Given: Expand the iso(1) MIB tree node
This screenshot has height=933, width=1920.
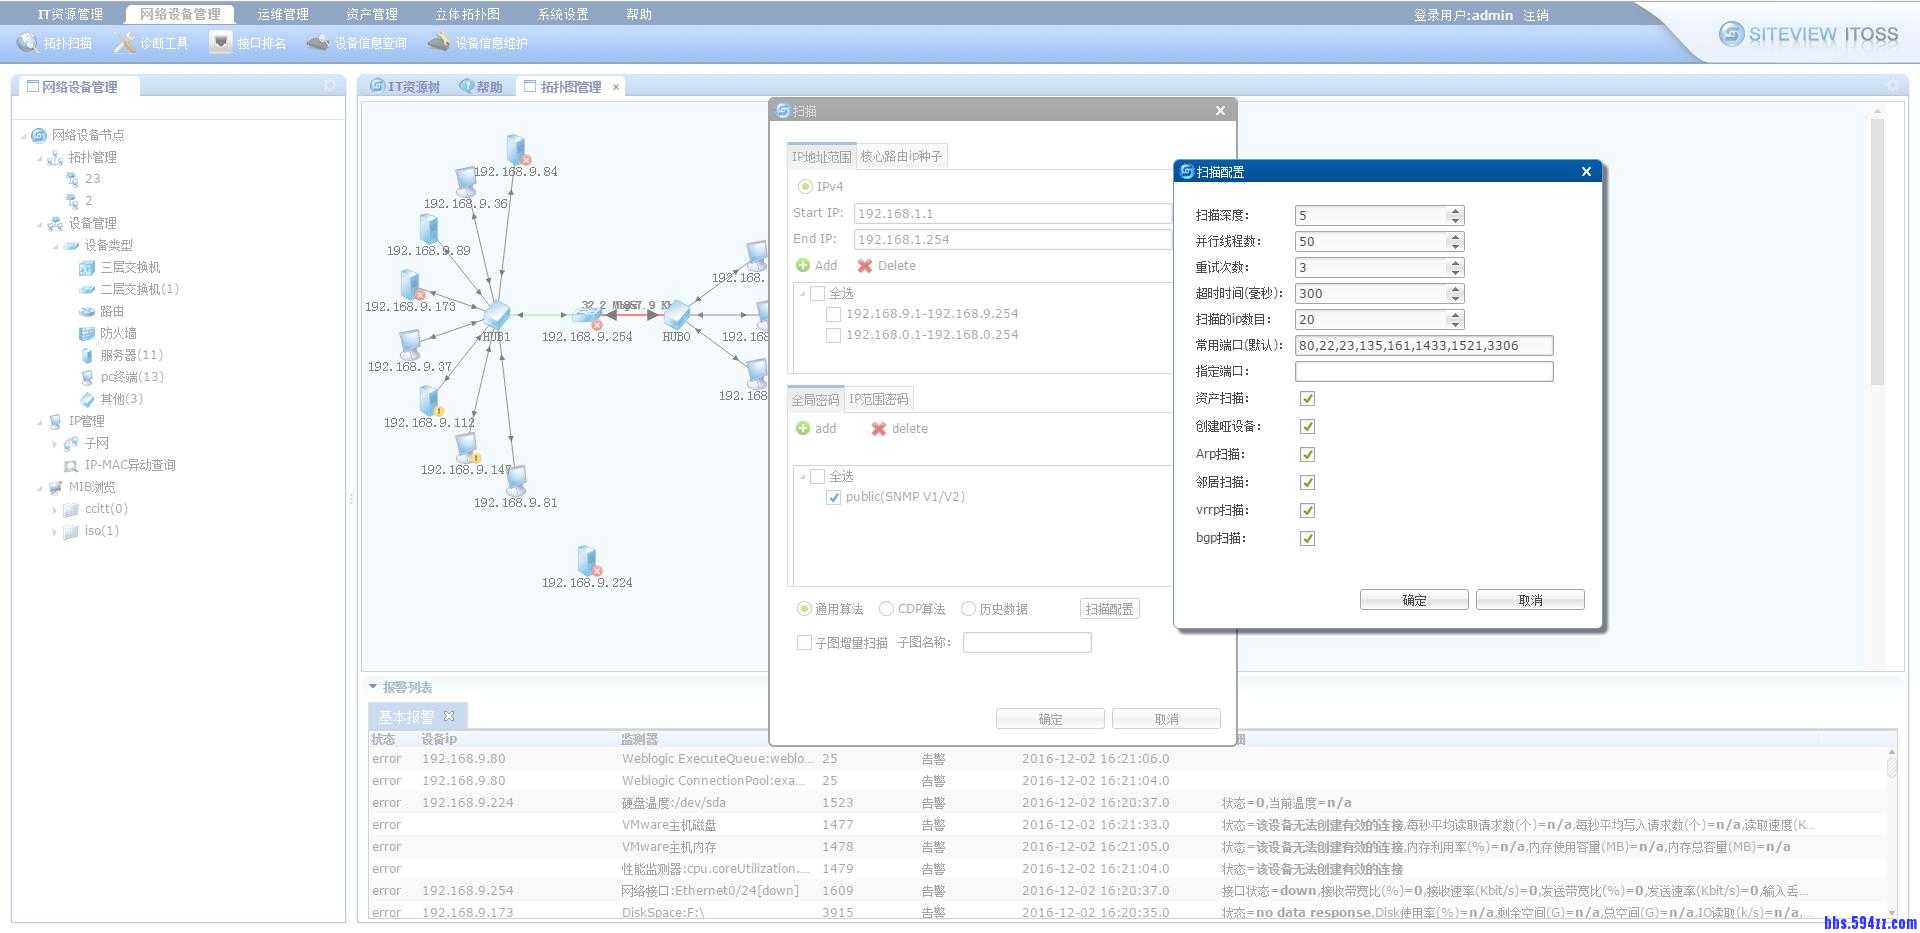Looking at the screenshot, I should pos(54,532).
